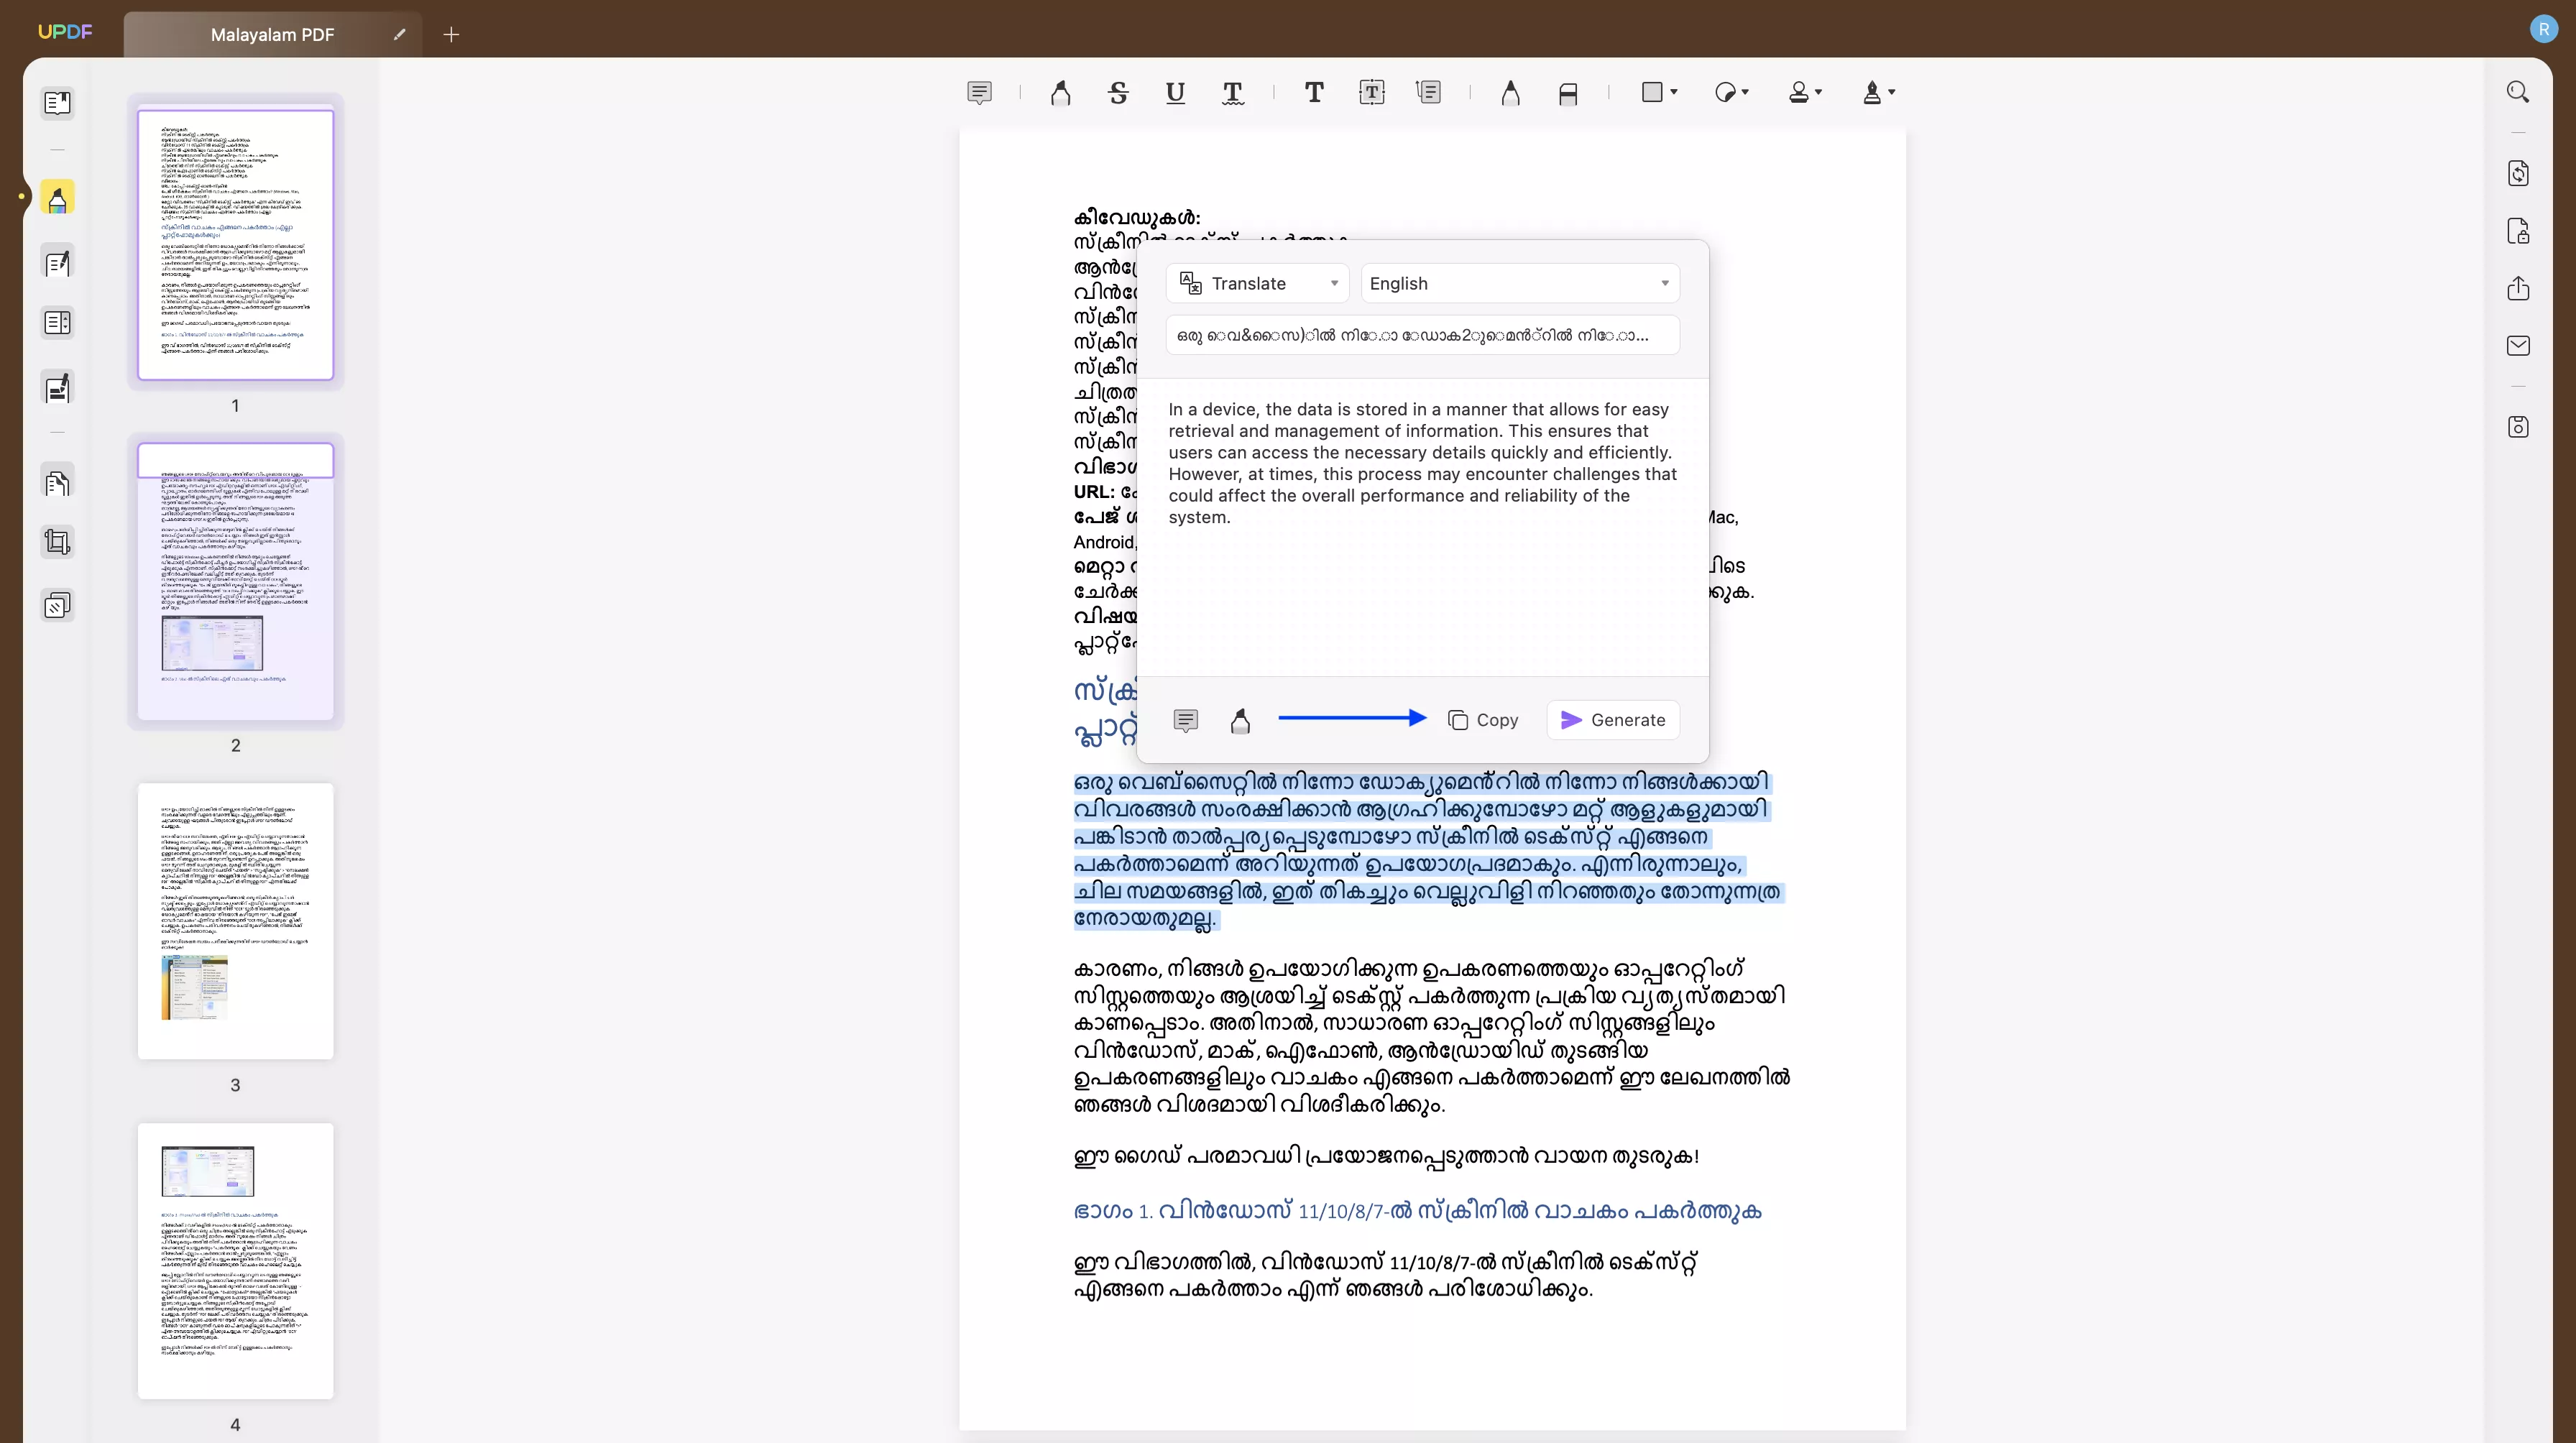Viewport: 2576px width, 1443px height.
Task: Select the Sticky Note tool in top toolbar
Action: click(x=979, y=93)
